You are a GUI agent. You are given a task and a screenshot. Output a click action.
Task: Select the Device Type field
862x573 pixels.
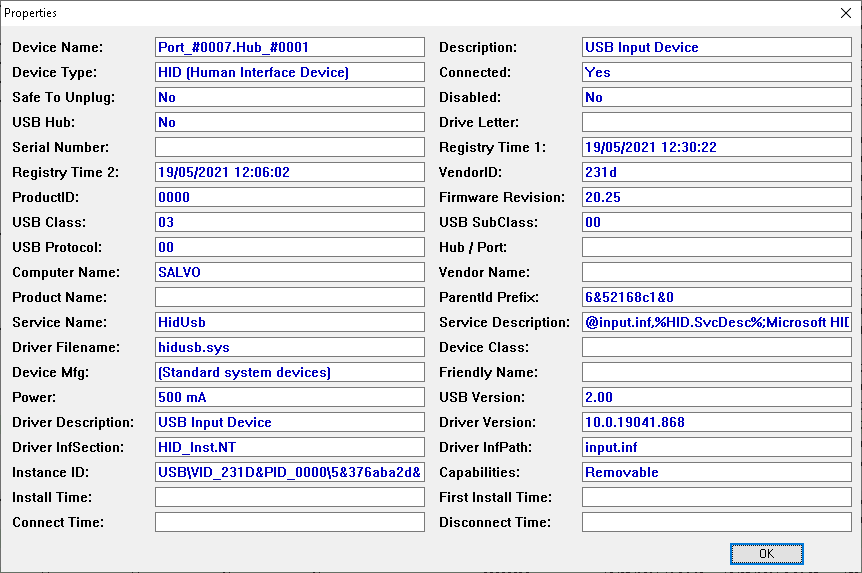click(290, 72)
